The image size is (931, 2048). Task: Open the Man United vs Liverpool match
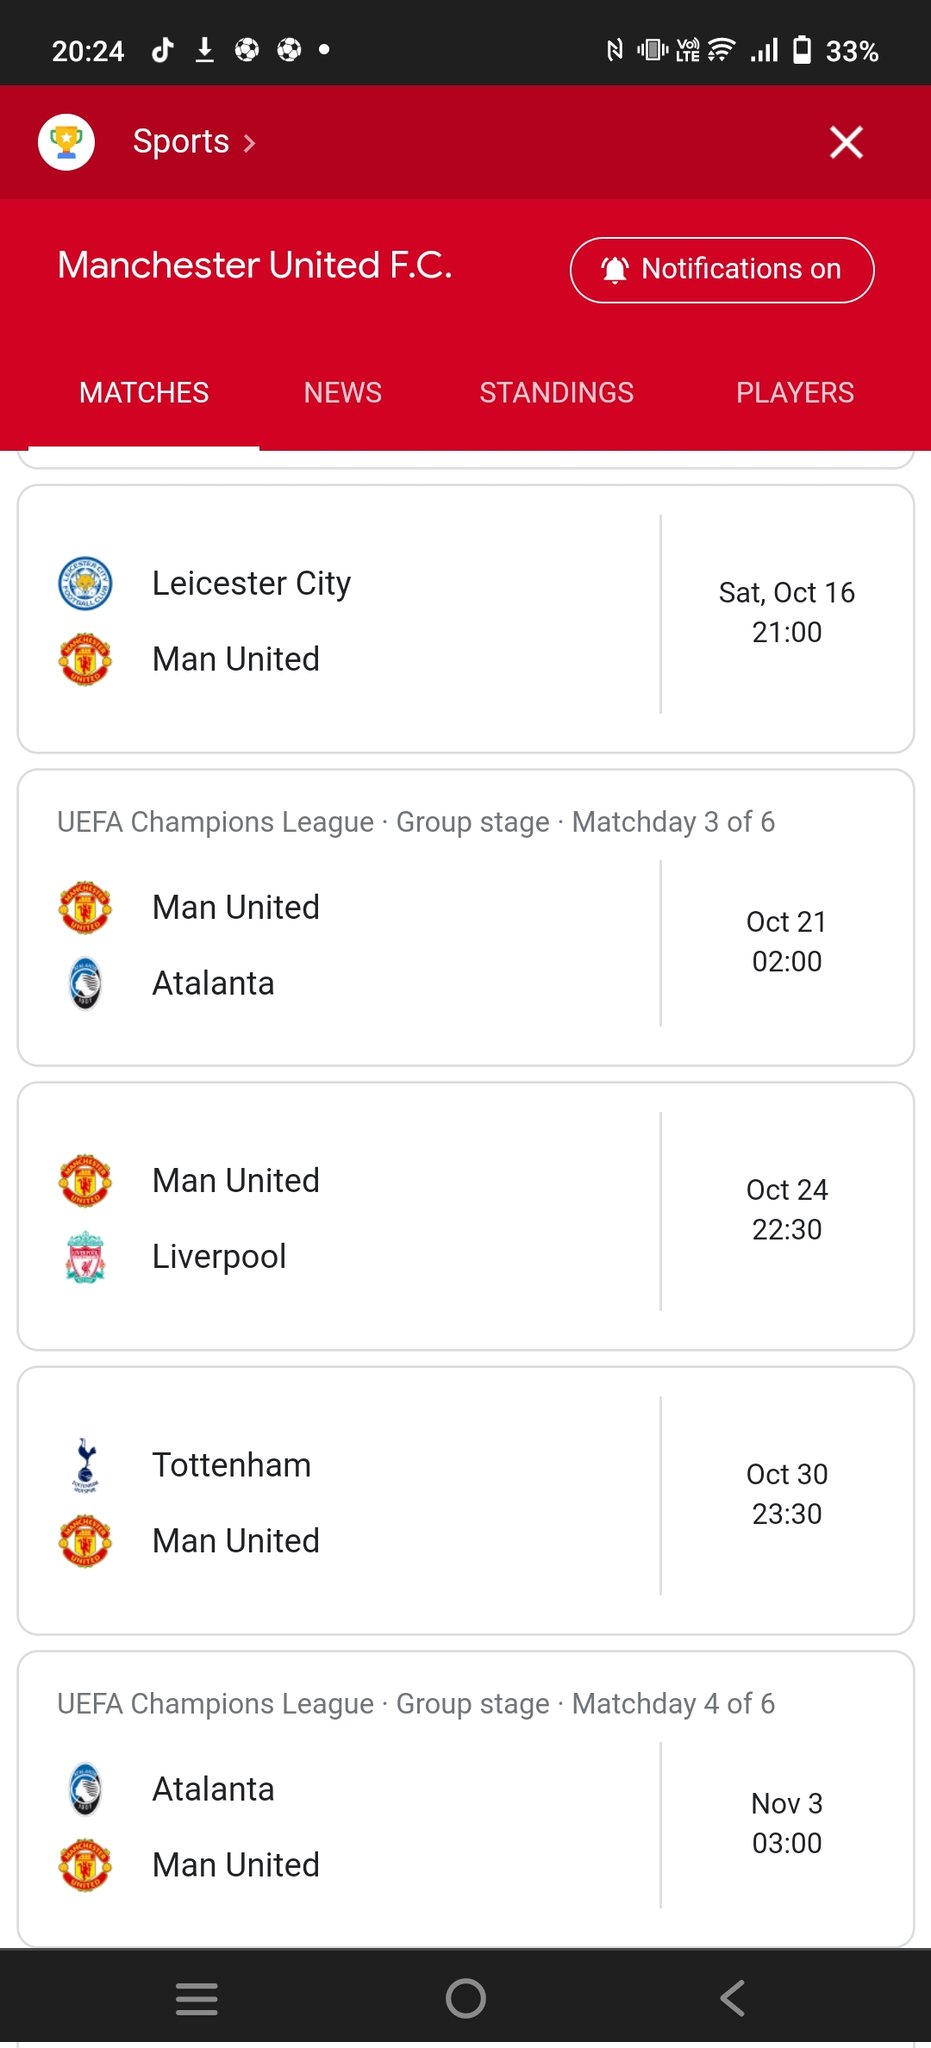click(400, 1217)
